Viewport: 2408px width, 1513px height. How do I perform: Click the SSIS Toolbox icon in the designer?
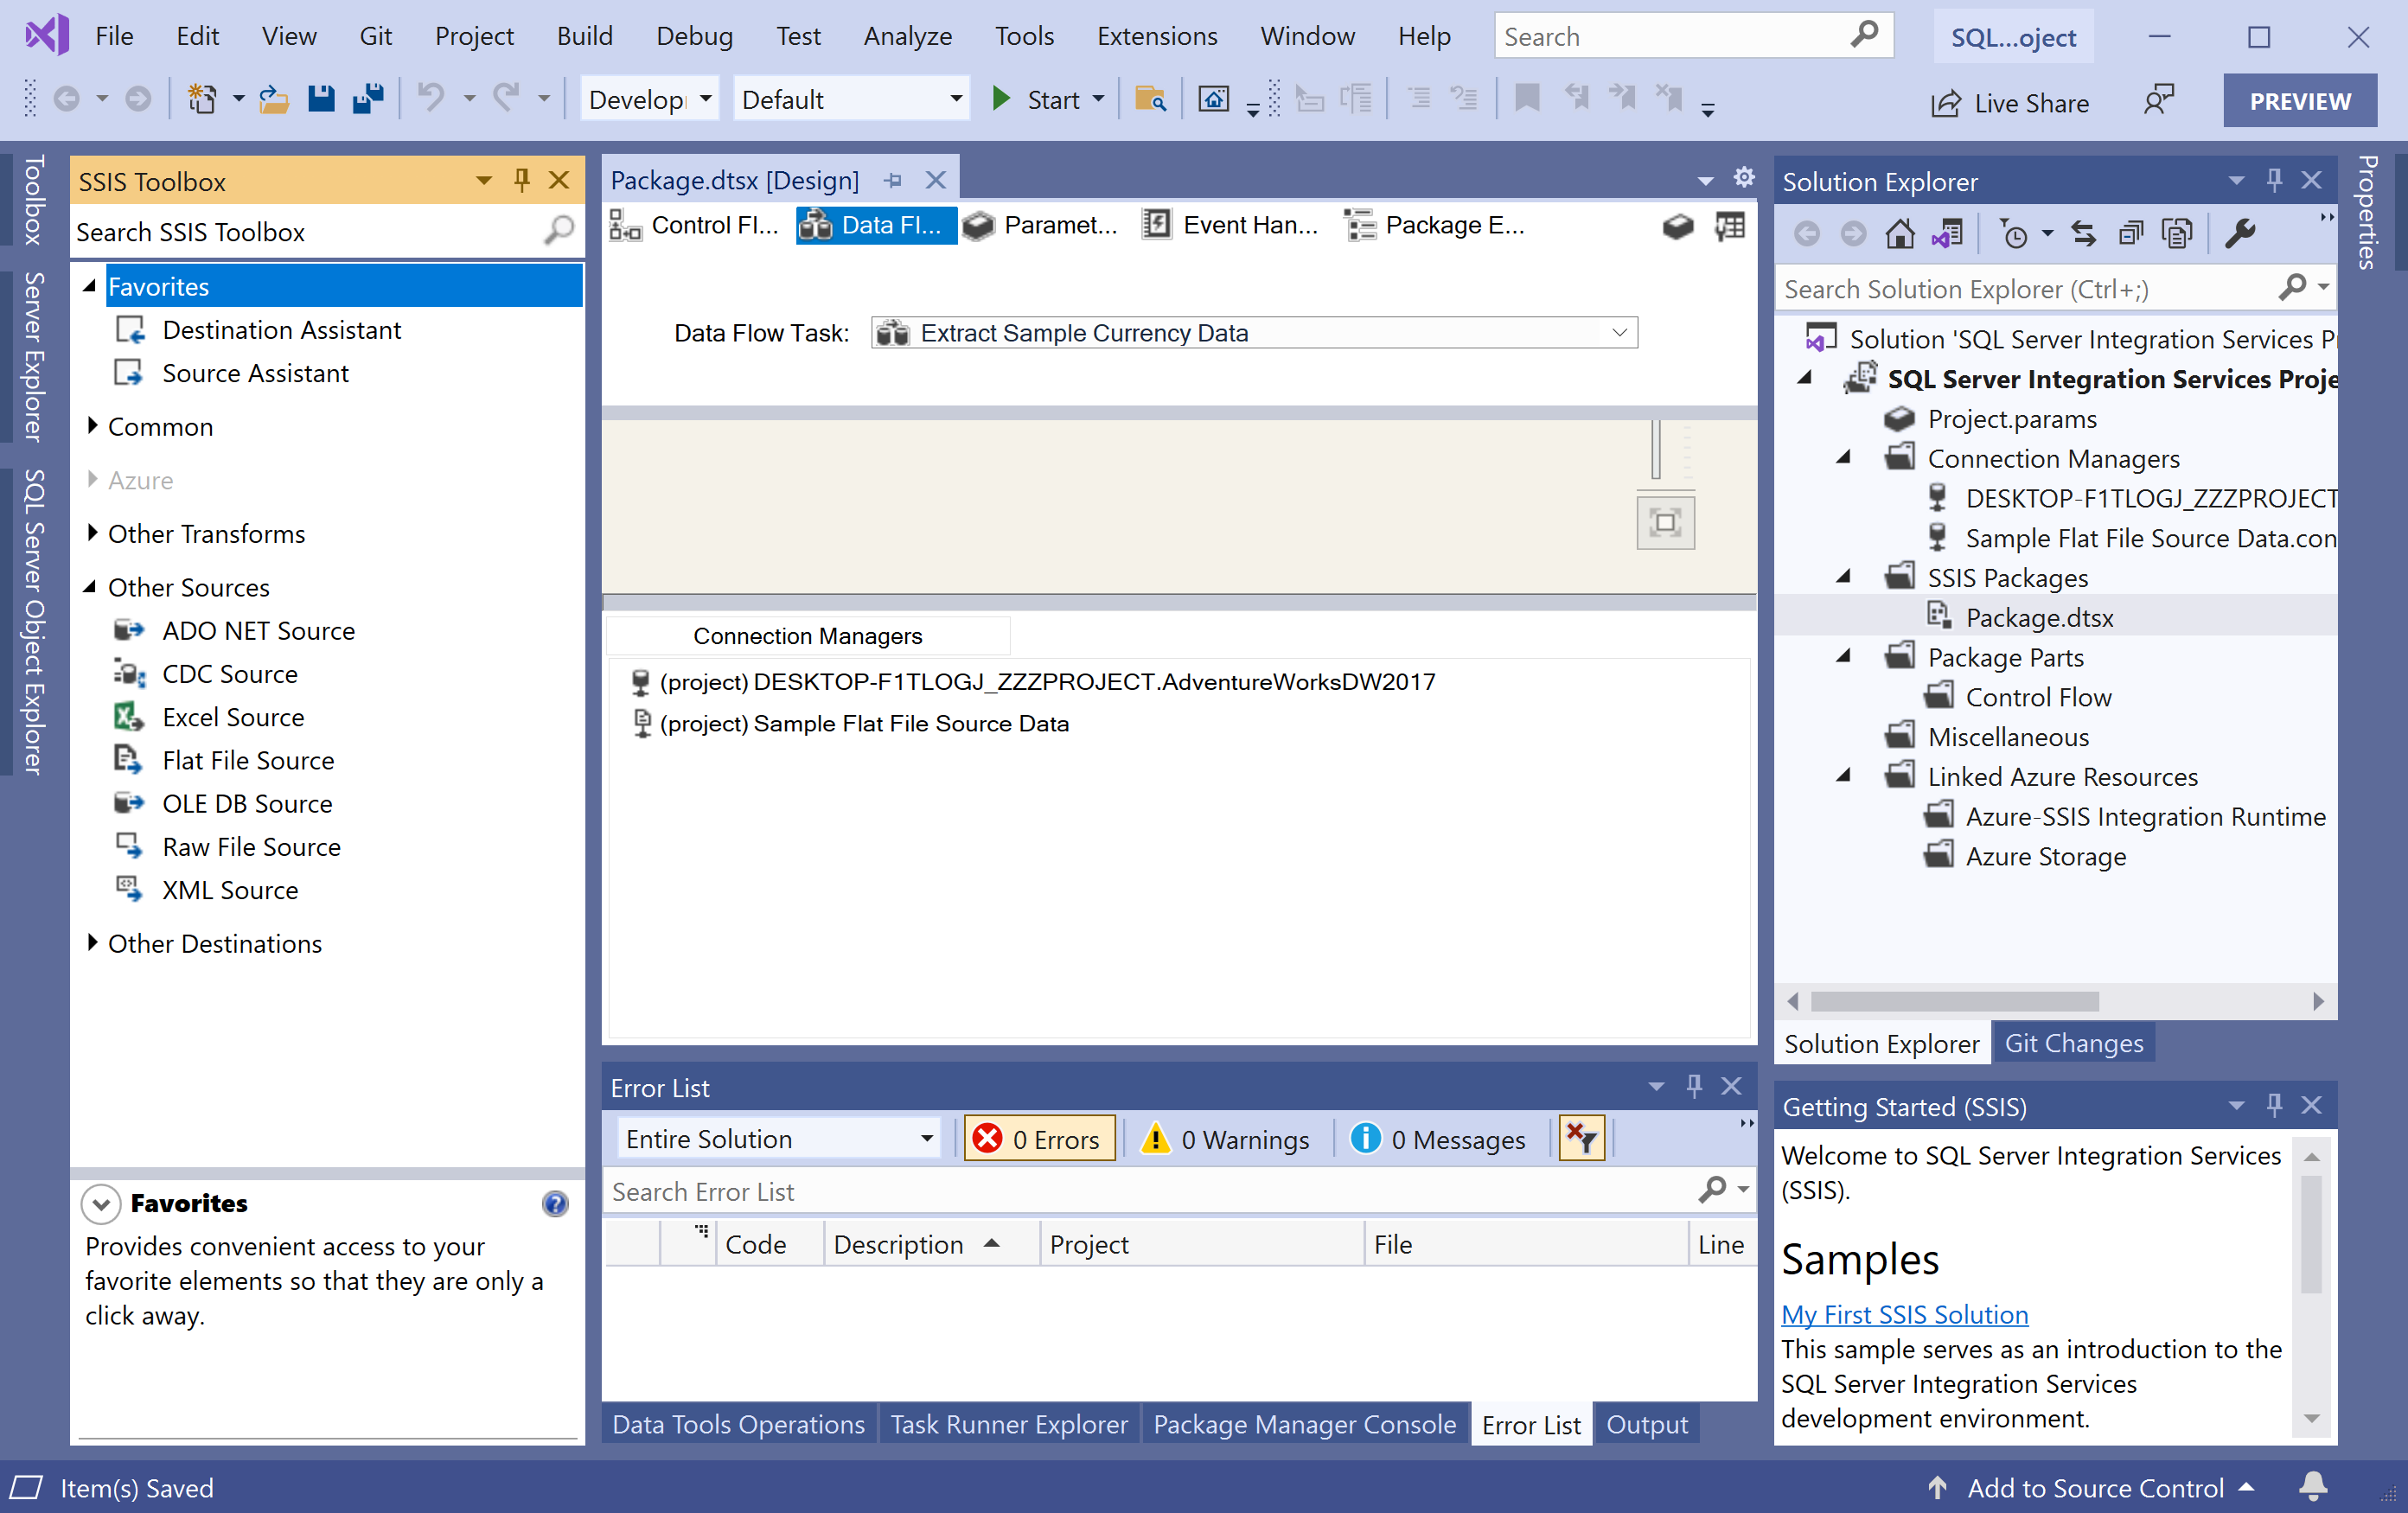click(x=1678, y=226)
